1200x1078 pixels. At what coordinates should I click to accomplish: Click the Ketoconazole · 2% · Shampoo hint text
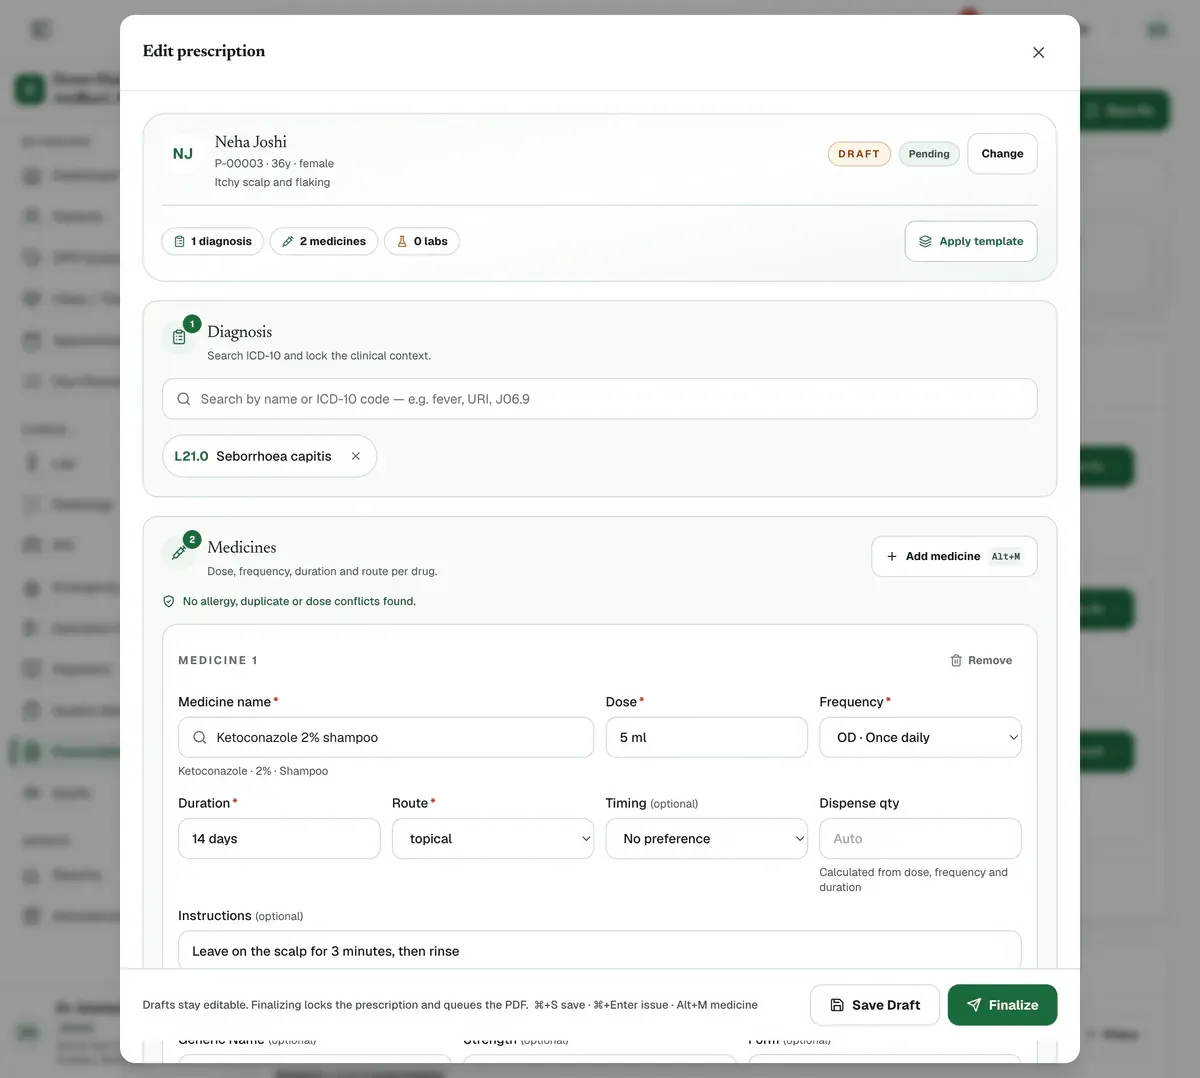click(x=253, y=771)
